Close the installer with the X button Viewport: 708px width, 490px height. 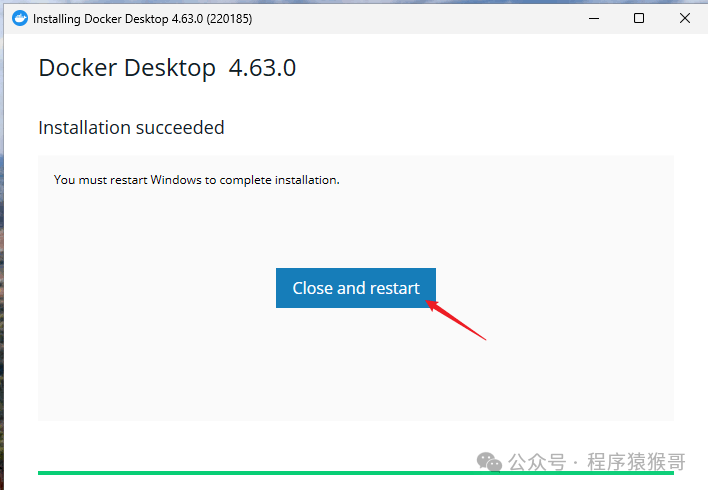pos(685,18)
